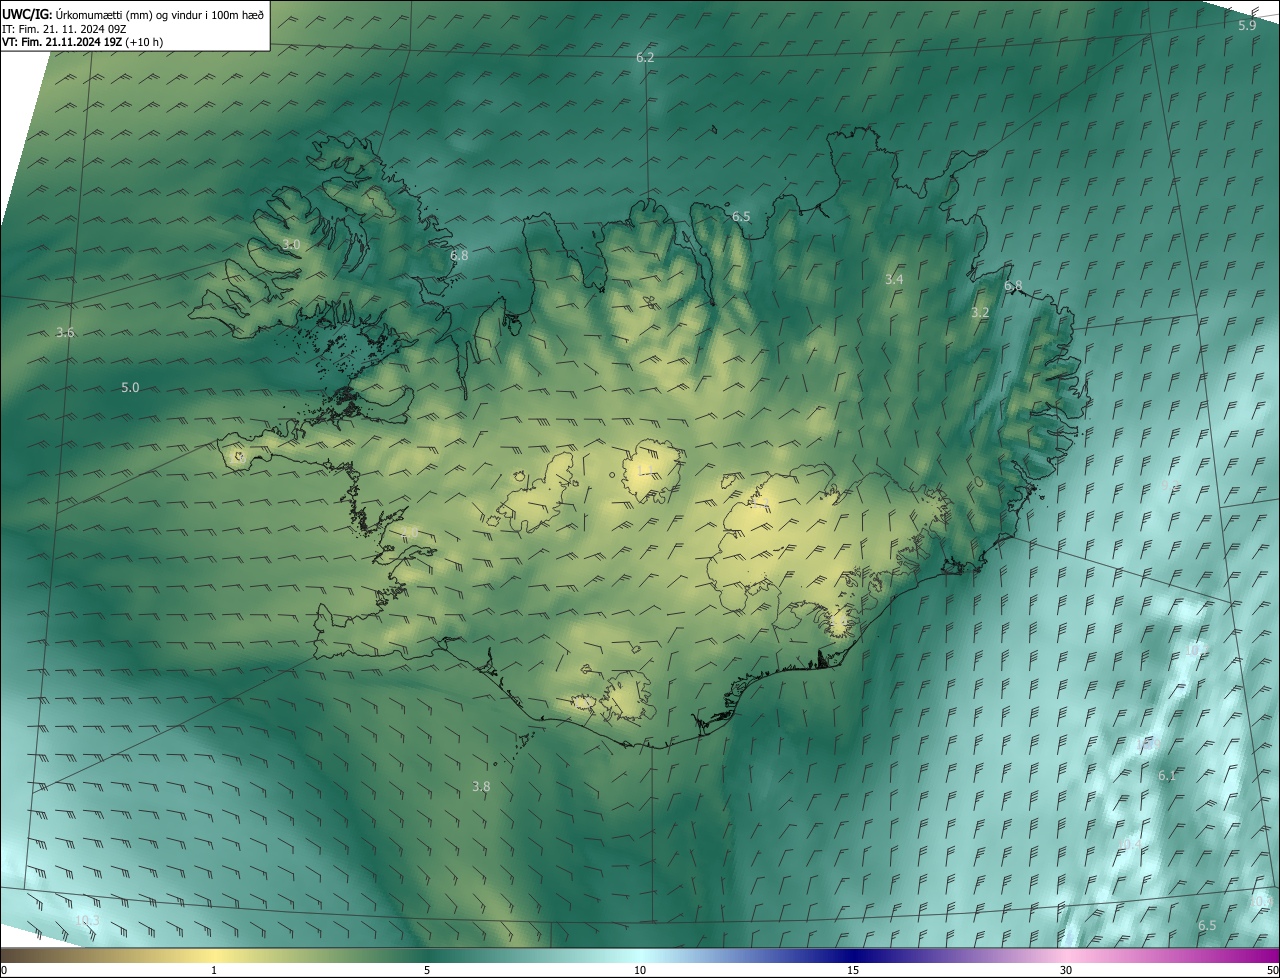
Task: Click the color scale tick label "5"
Action: (x=427, y=970)
